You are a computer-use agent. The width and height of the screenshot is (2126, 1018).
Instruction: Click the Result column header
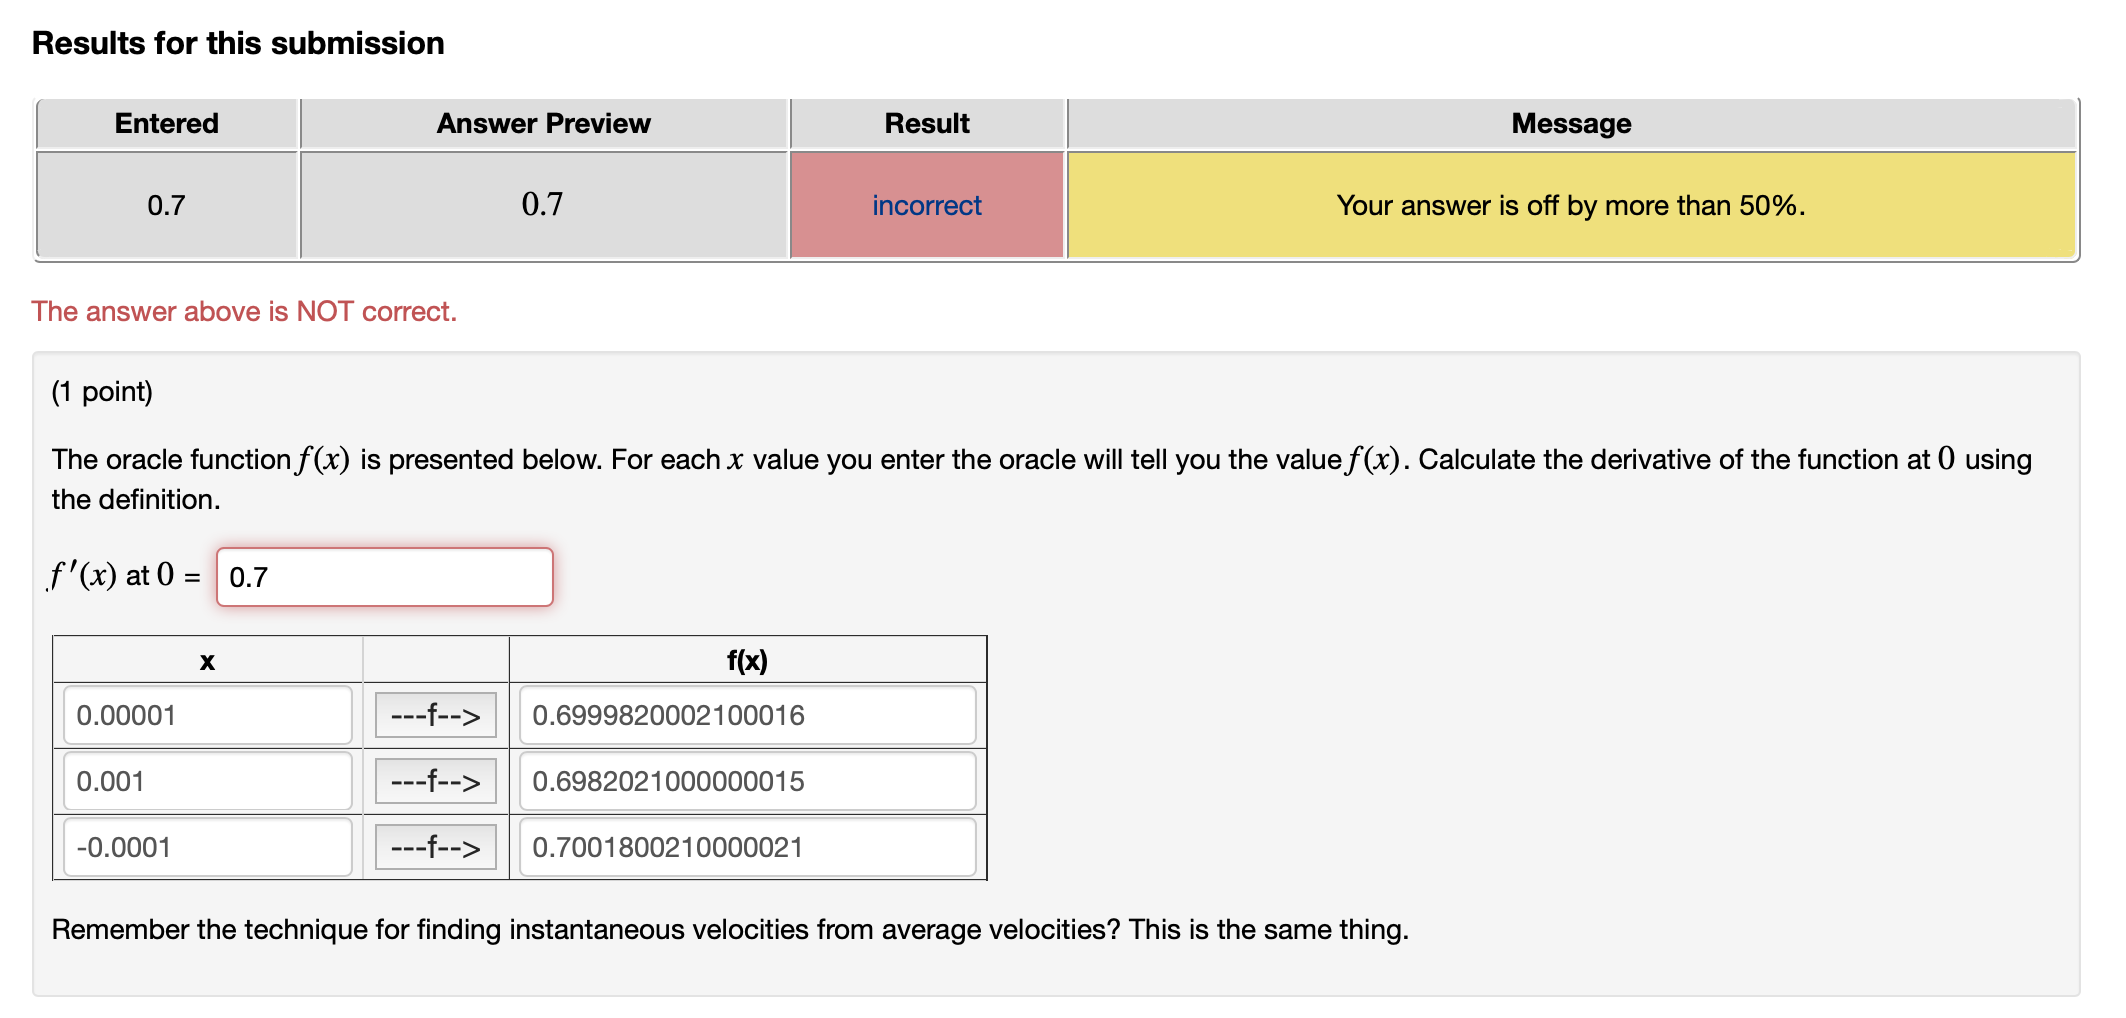click(925, 123)
